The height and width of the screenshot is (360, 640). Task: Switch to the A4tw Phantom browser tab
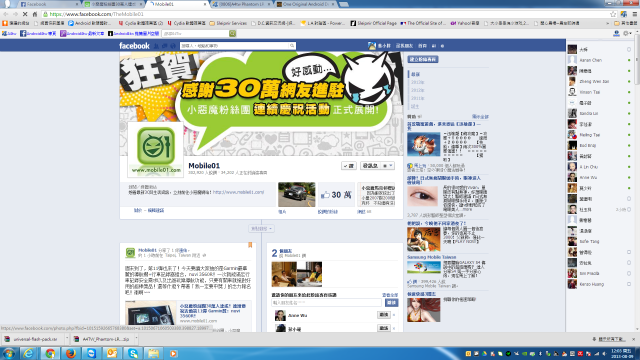point(241,4)
